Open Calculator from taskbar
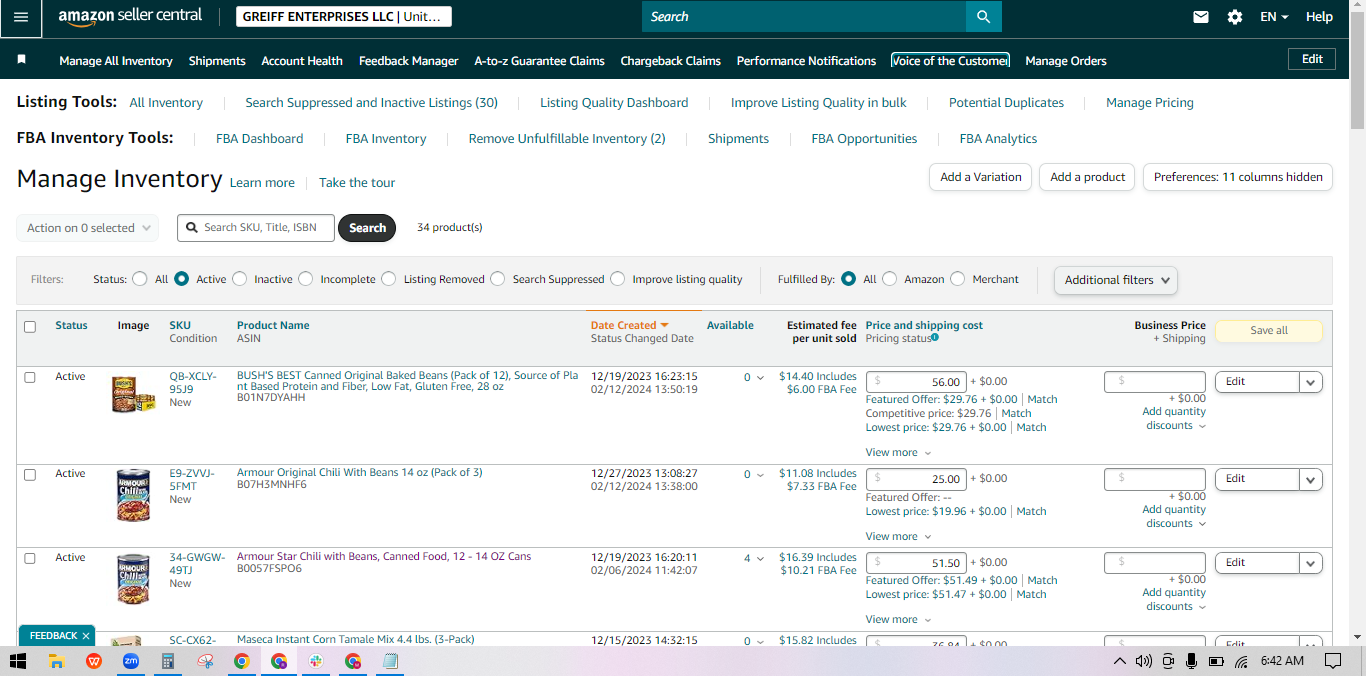The width and height of the screenshot is (1366, 676). (x=168, y=661)
